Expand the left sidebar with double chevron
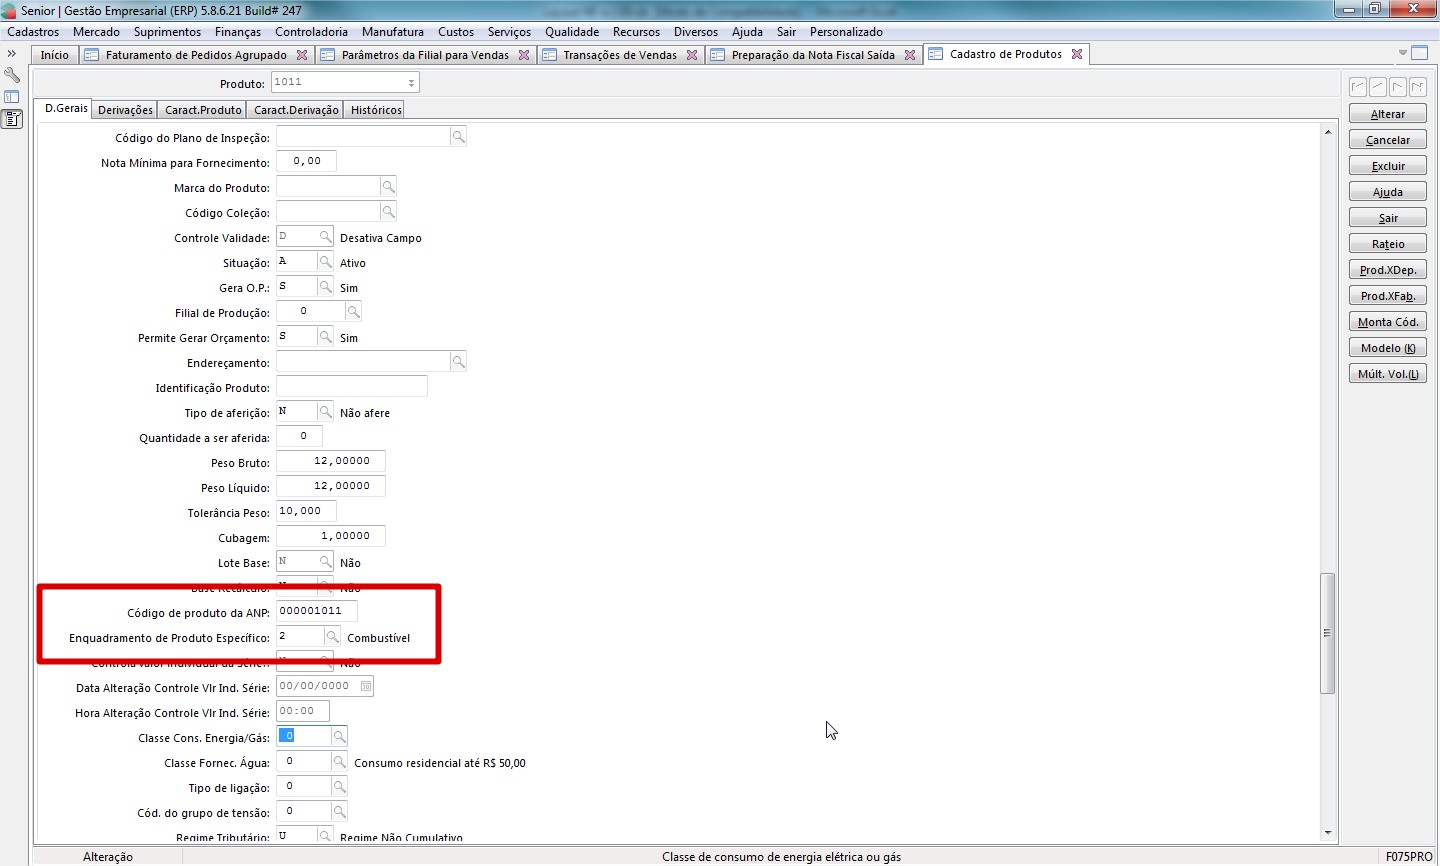Image resolution: width=1440 pixels, height=866 pixels. click(12, 54)
